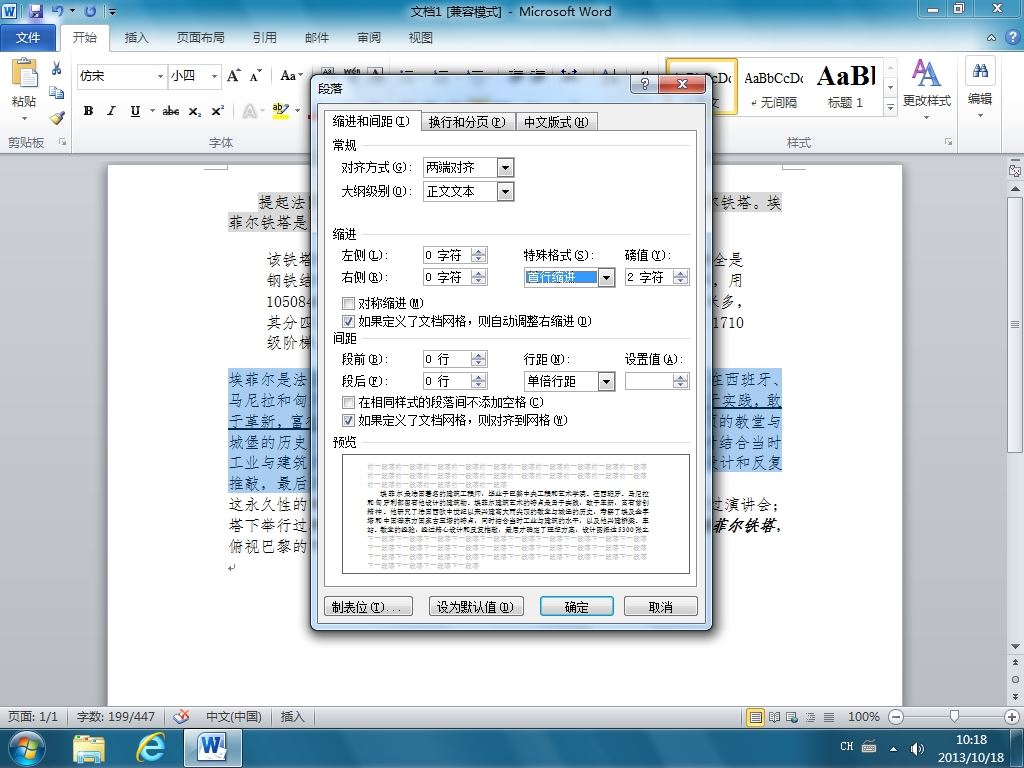Open the 文件 File menu
This screenshot has height=768, width=1024.
[27, 38]
